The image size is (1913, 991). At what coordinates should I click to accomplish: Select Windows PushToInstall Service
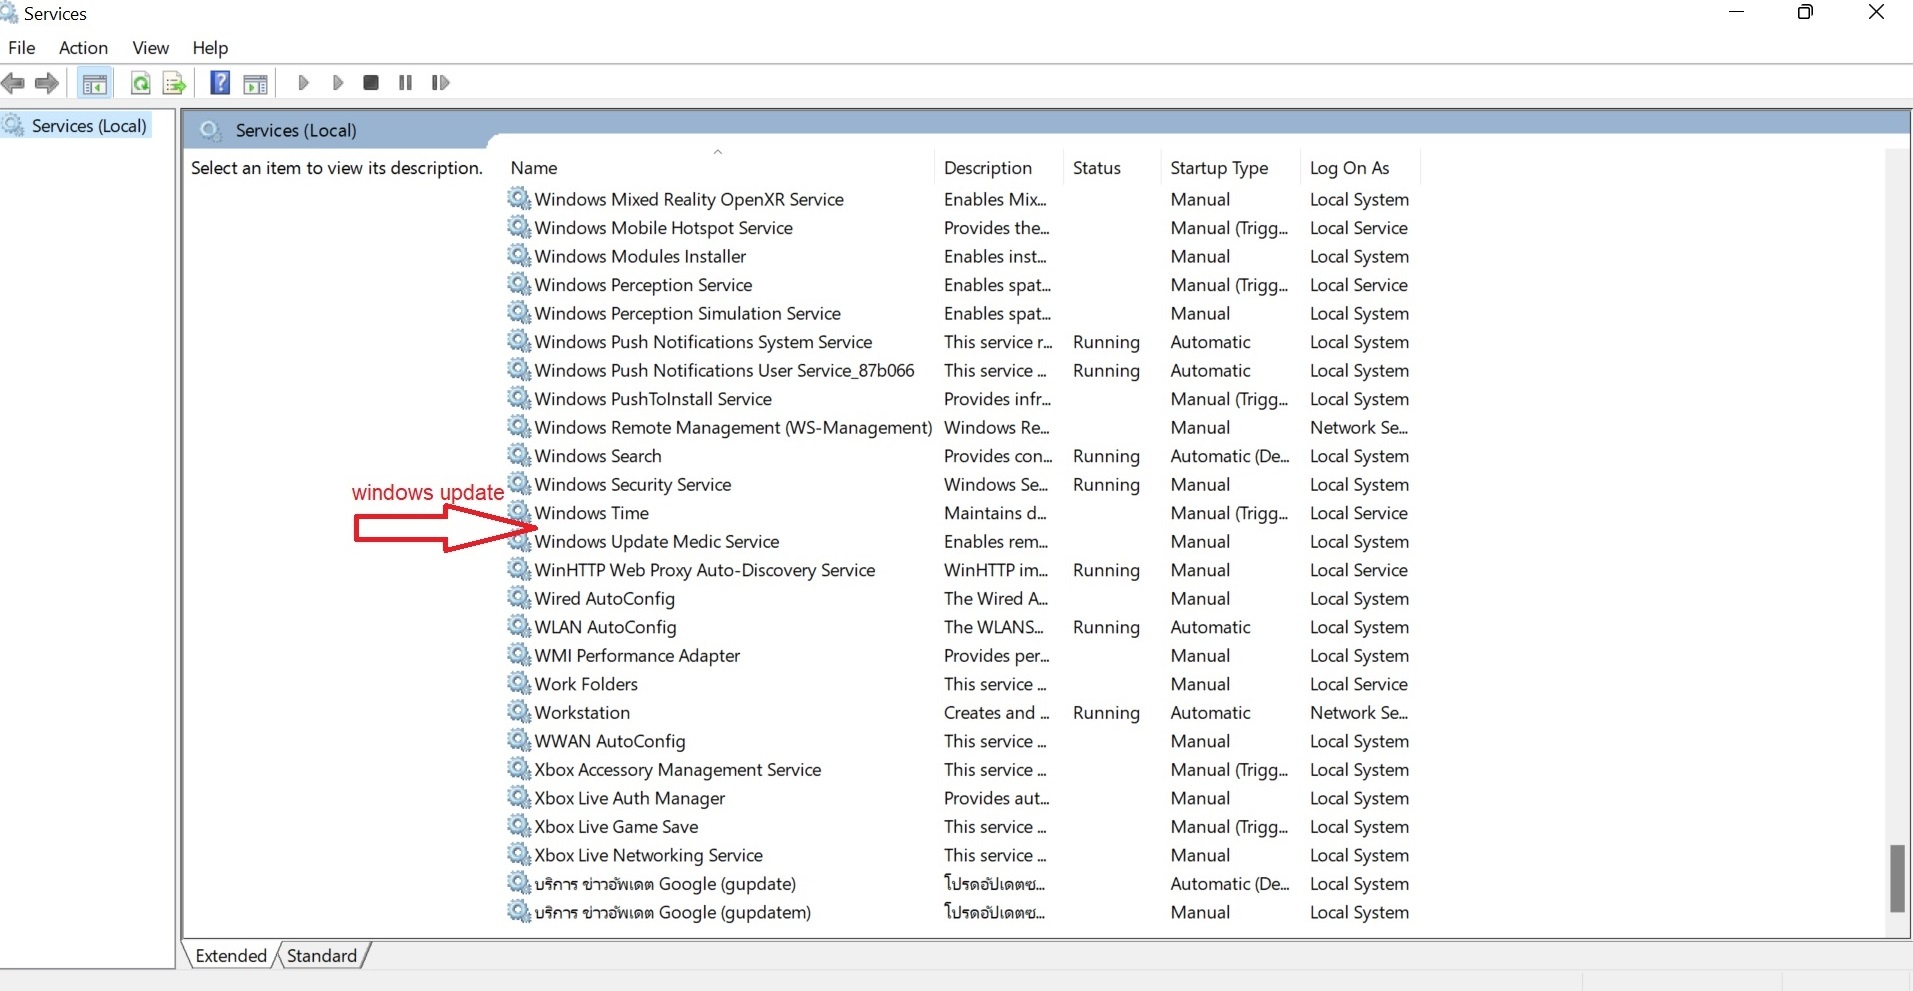653,398
